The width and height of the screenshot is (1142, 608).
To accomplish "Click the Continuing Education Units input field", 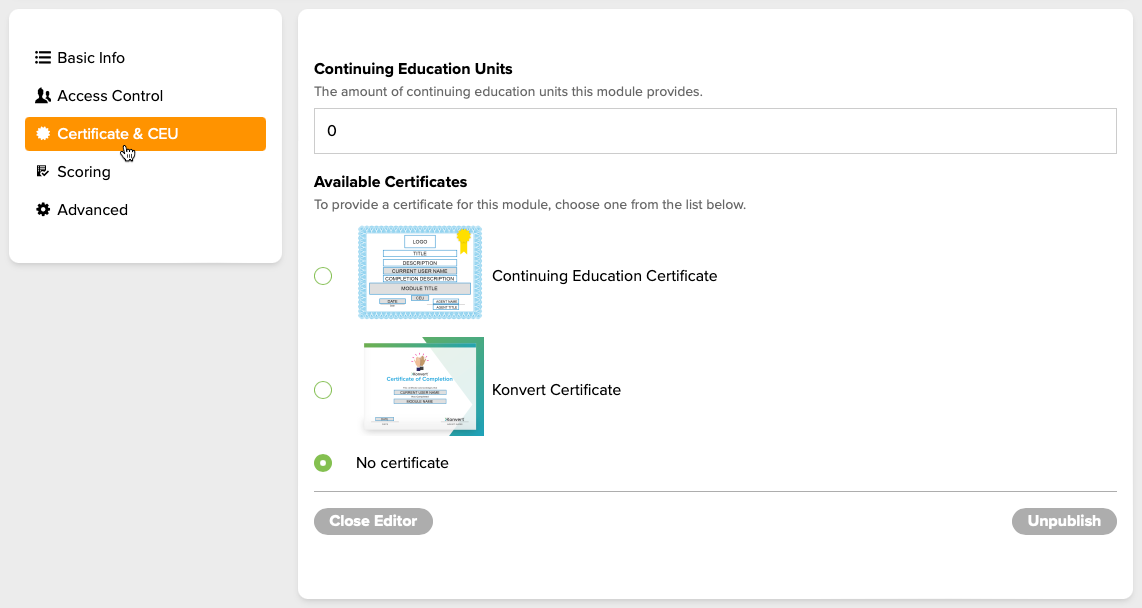I will coord(715,130).
